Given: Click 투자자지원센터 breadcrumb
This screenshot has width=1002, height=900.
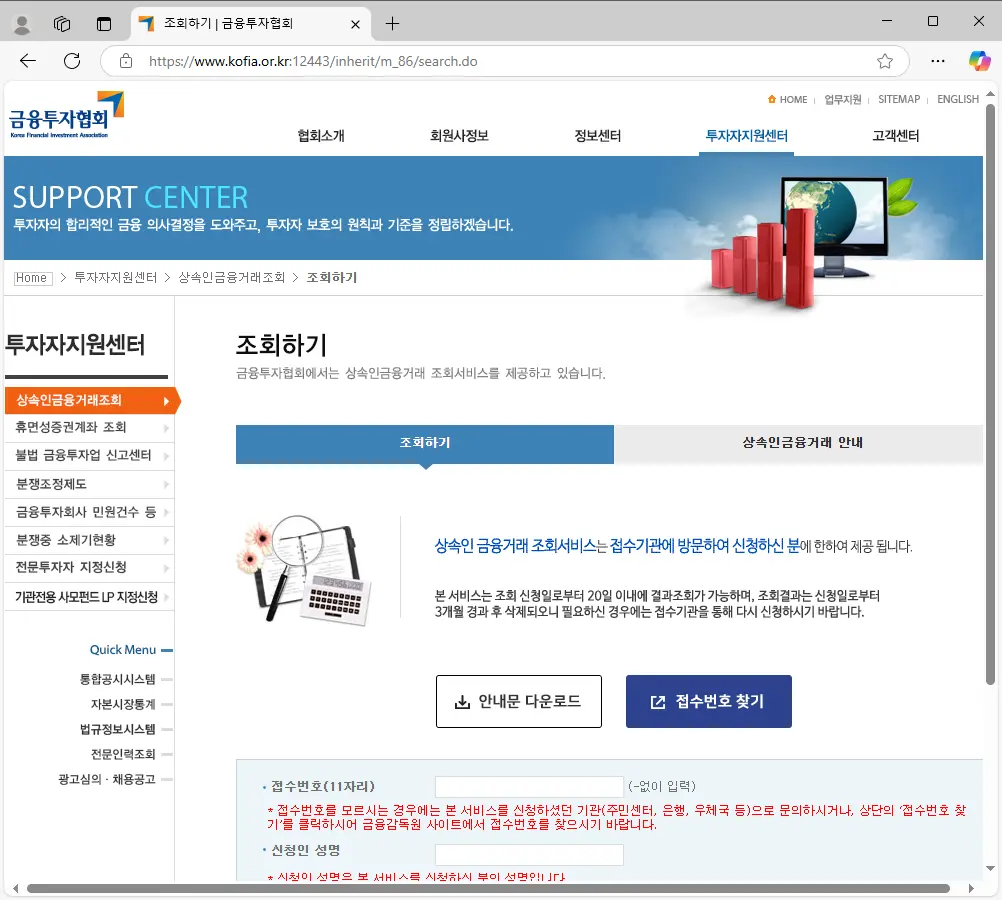Looking at the screenshot, I should 115,277.
